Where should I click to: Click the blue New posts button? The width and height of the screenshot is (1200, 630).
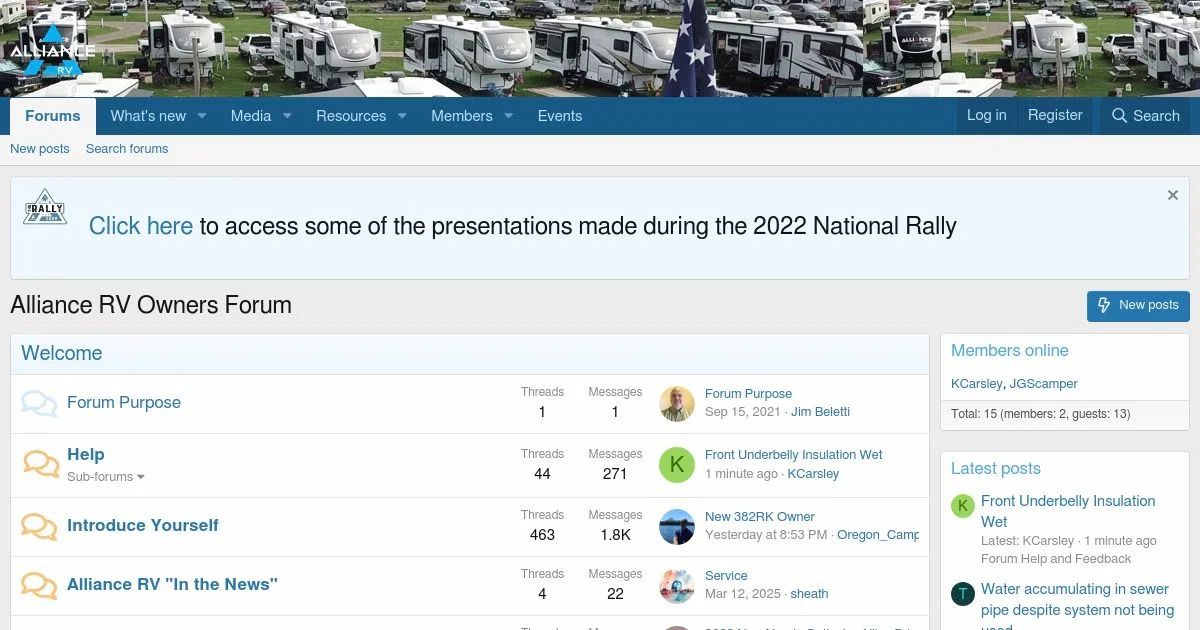(x=1138, y=306)
